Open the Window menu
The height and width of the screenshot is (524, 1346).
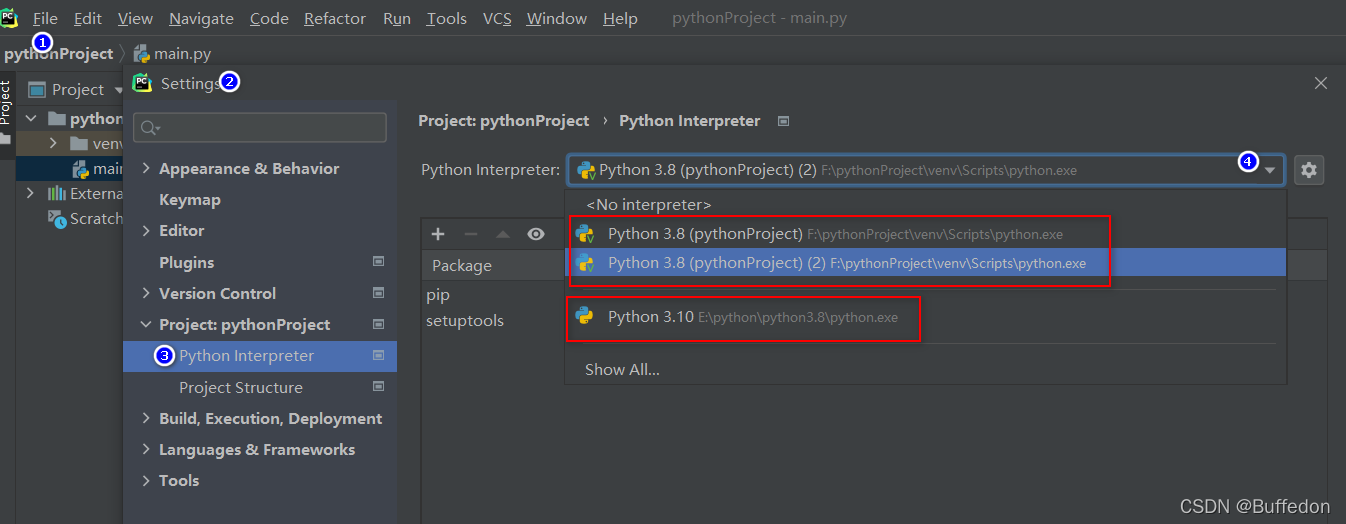click(x=557, y=18)
